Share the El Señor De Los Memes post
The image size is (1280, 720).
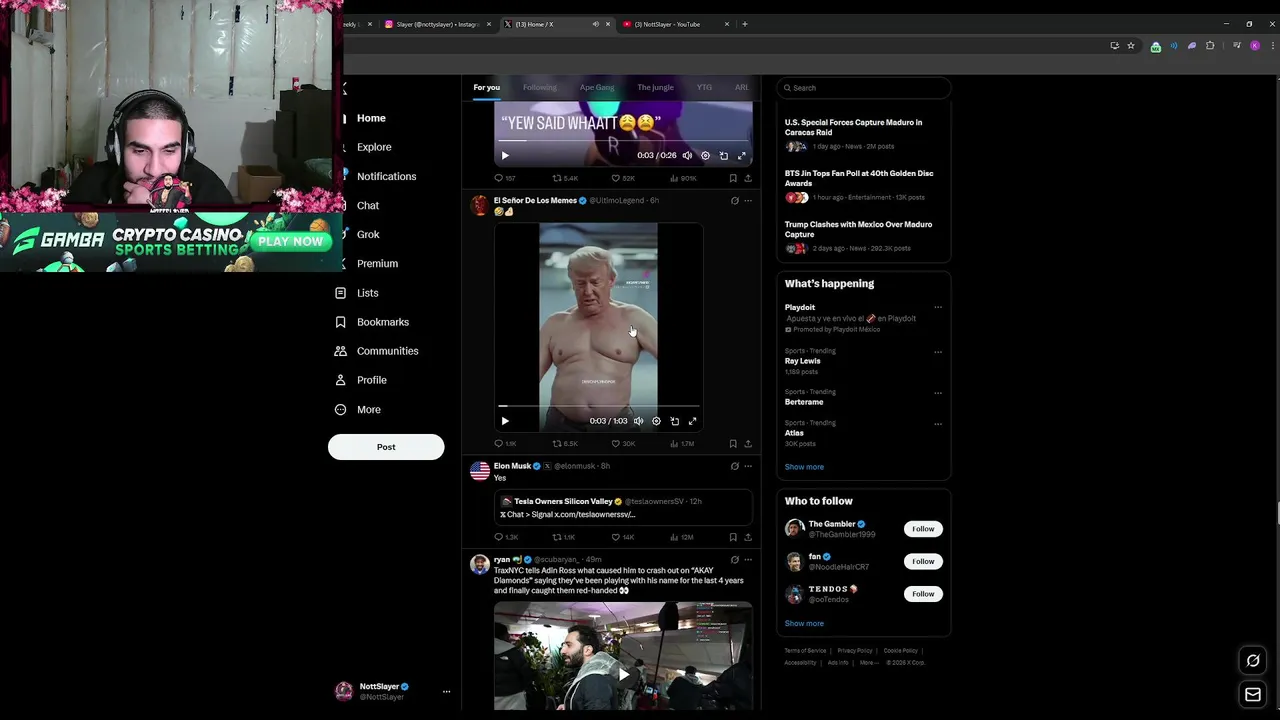[747, 443]
